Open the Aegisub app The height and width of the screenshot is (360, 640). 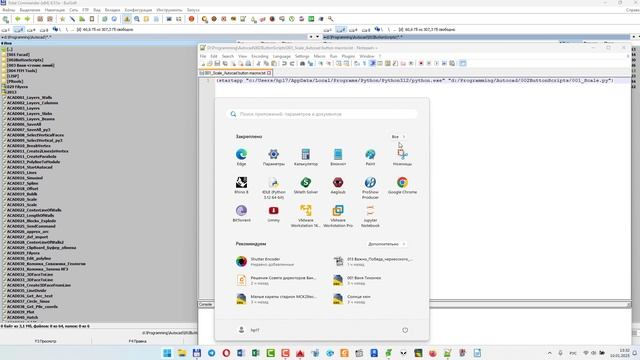pyautogui.click(x=338, y=185)
